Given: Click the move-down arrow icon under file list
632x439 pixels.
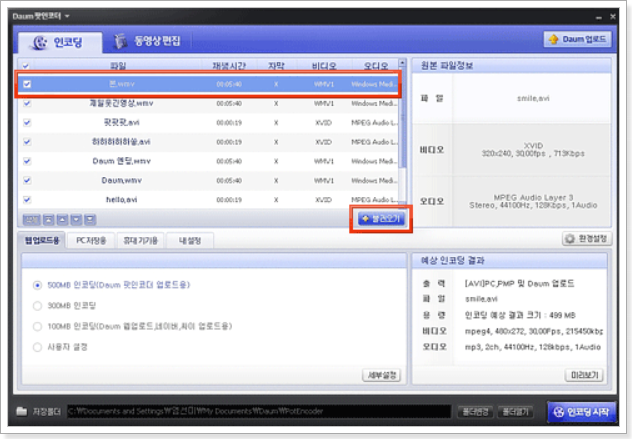Looking at the screenshot, I should [x=76, y=219].
